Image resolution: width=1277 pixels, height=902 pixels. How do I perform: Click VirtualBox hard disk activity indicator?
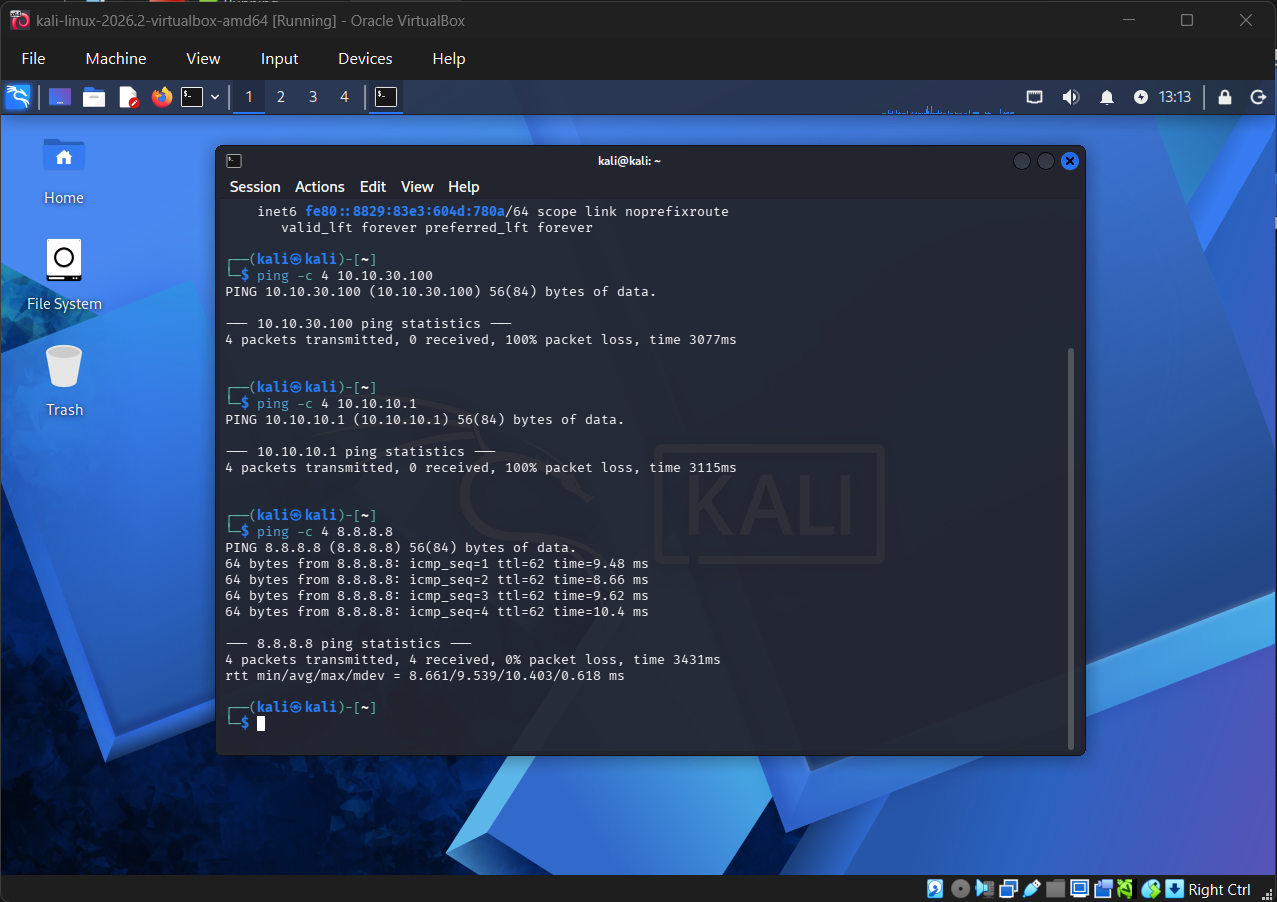935,889
